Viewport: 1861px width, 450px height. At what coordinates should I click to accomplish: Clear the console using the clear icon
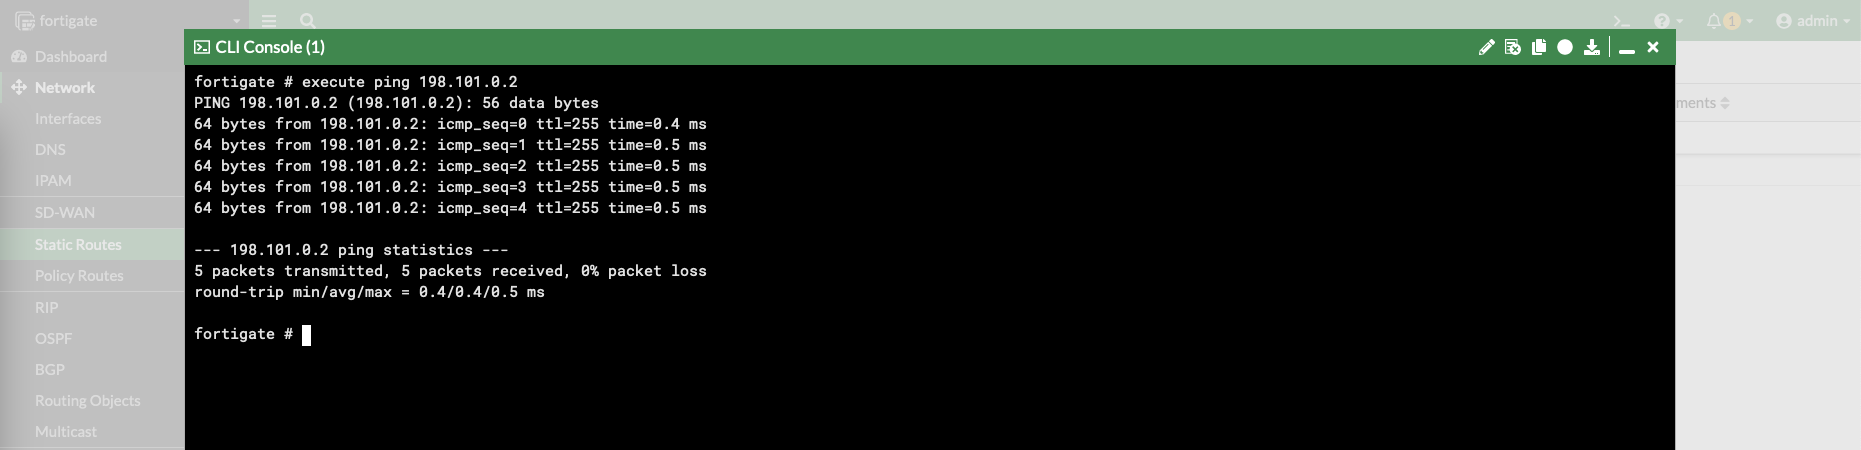(1513, 47)
